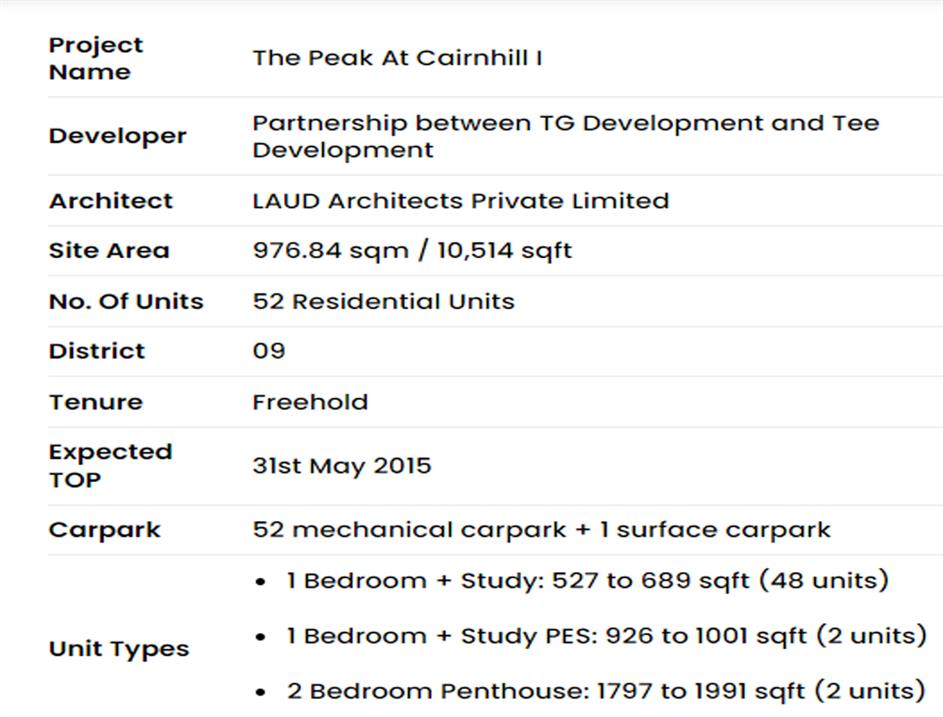The height and width of the screenshot is (717, 943).
Task: Select LAUD Architects Private Limited value
Action: 460,201
